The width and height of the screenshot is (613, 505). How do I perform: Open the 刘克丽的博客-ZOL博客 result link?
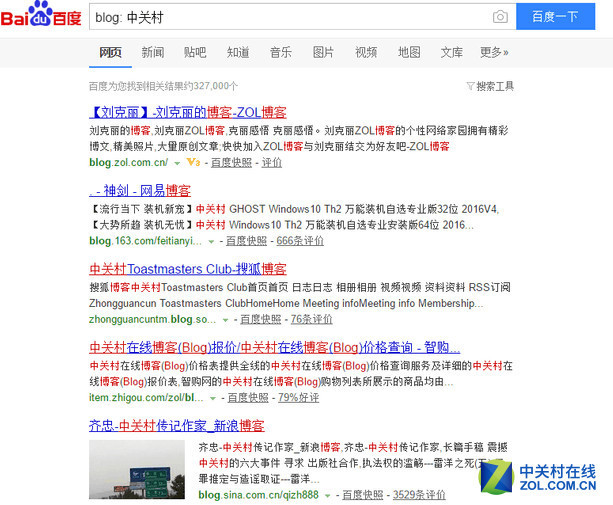(x=188, y=113)
